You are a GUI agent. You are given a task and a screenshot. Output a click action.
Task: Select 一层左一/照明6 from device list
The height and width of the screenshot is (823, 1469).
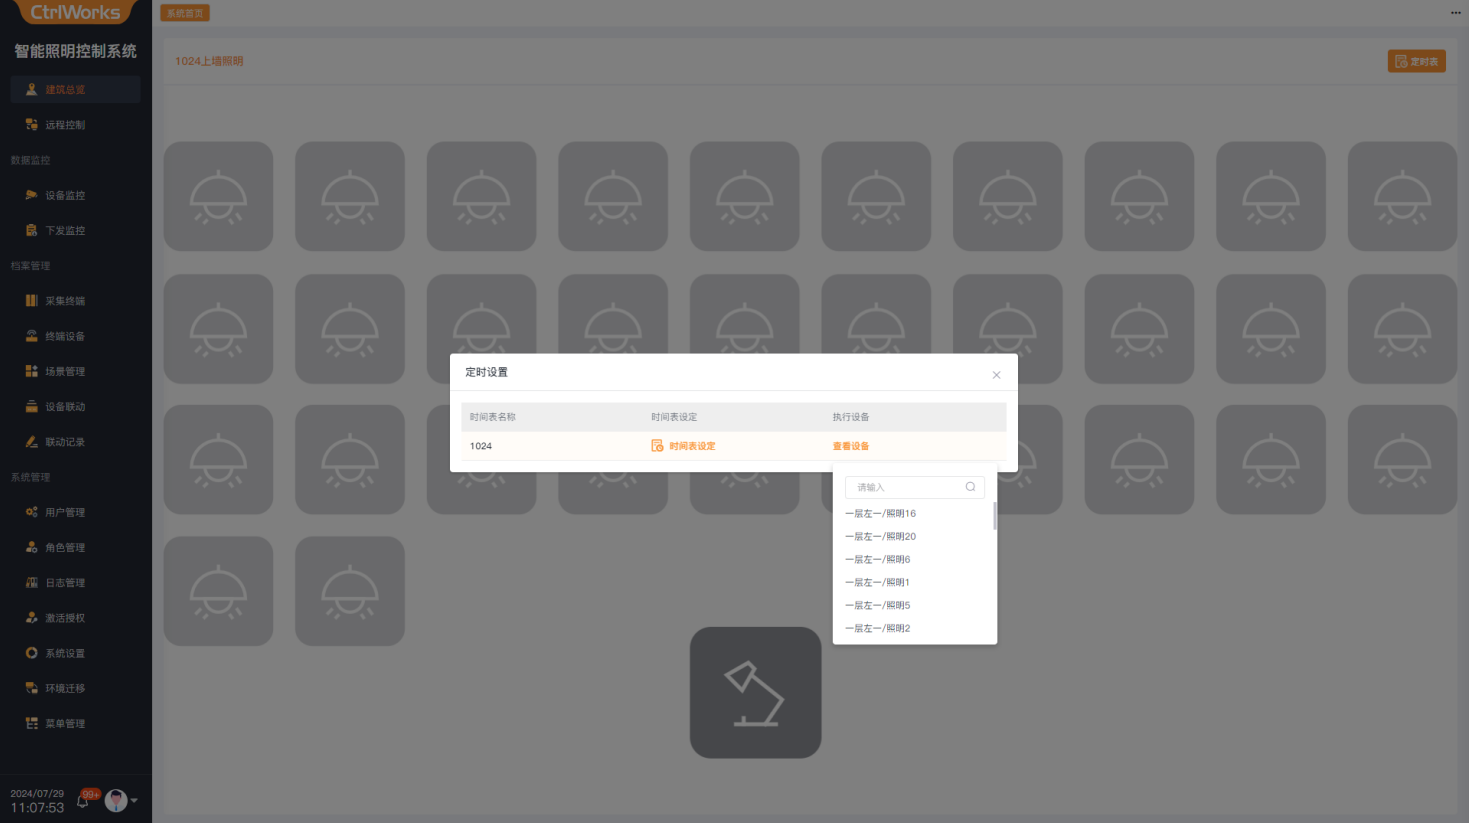click(877, 560)
